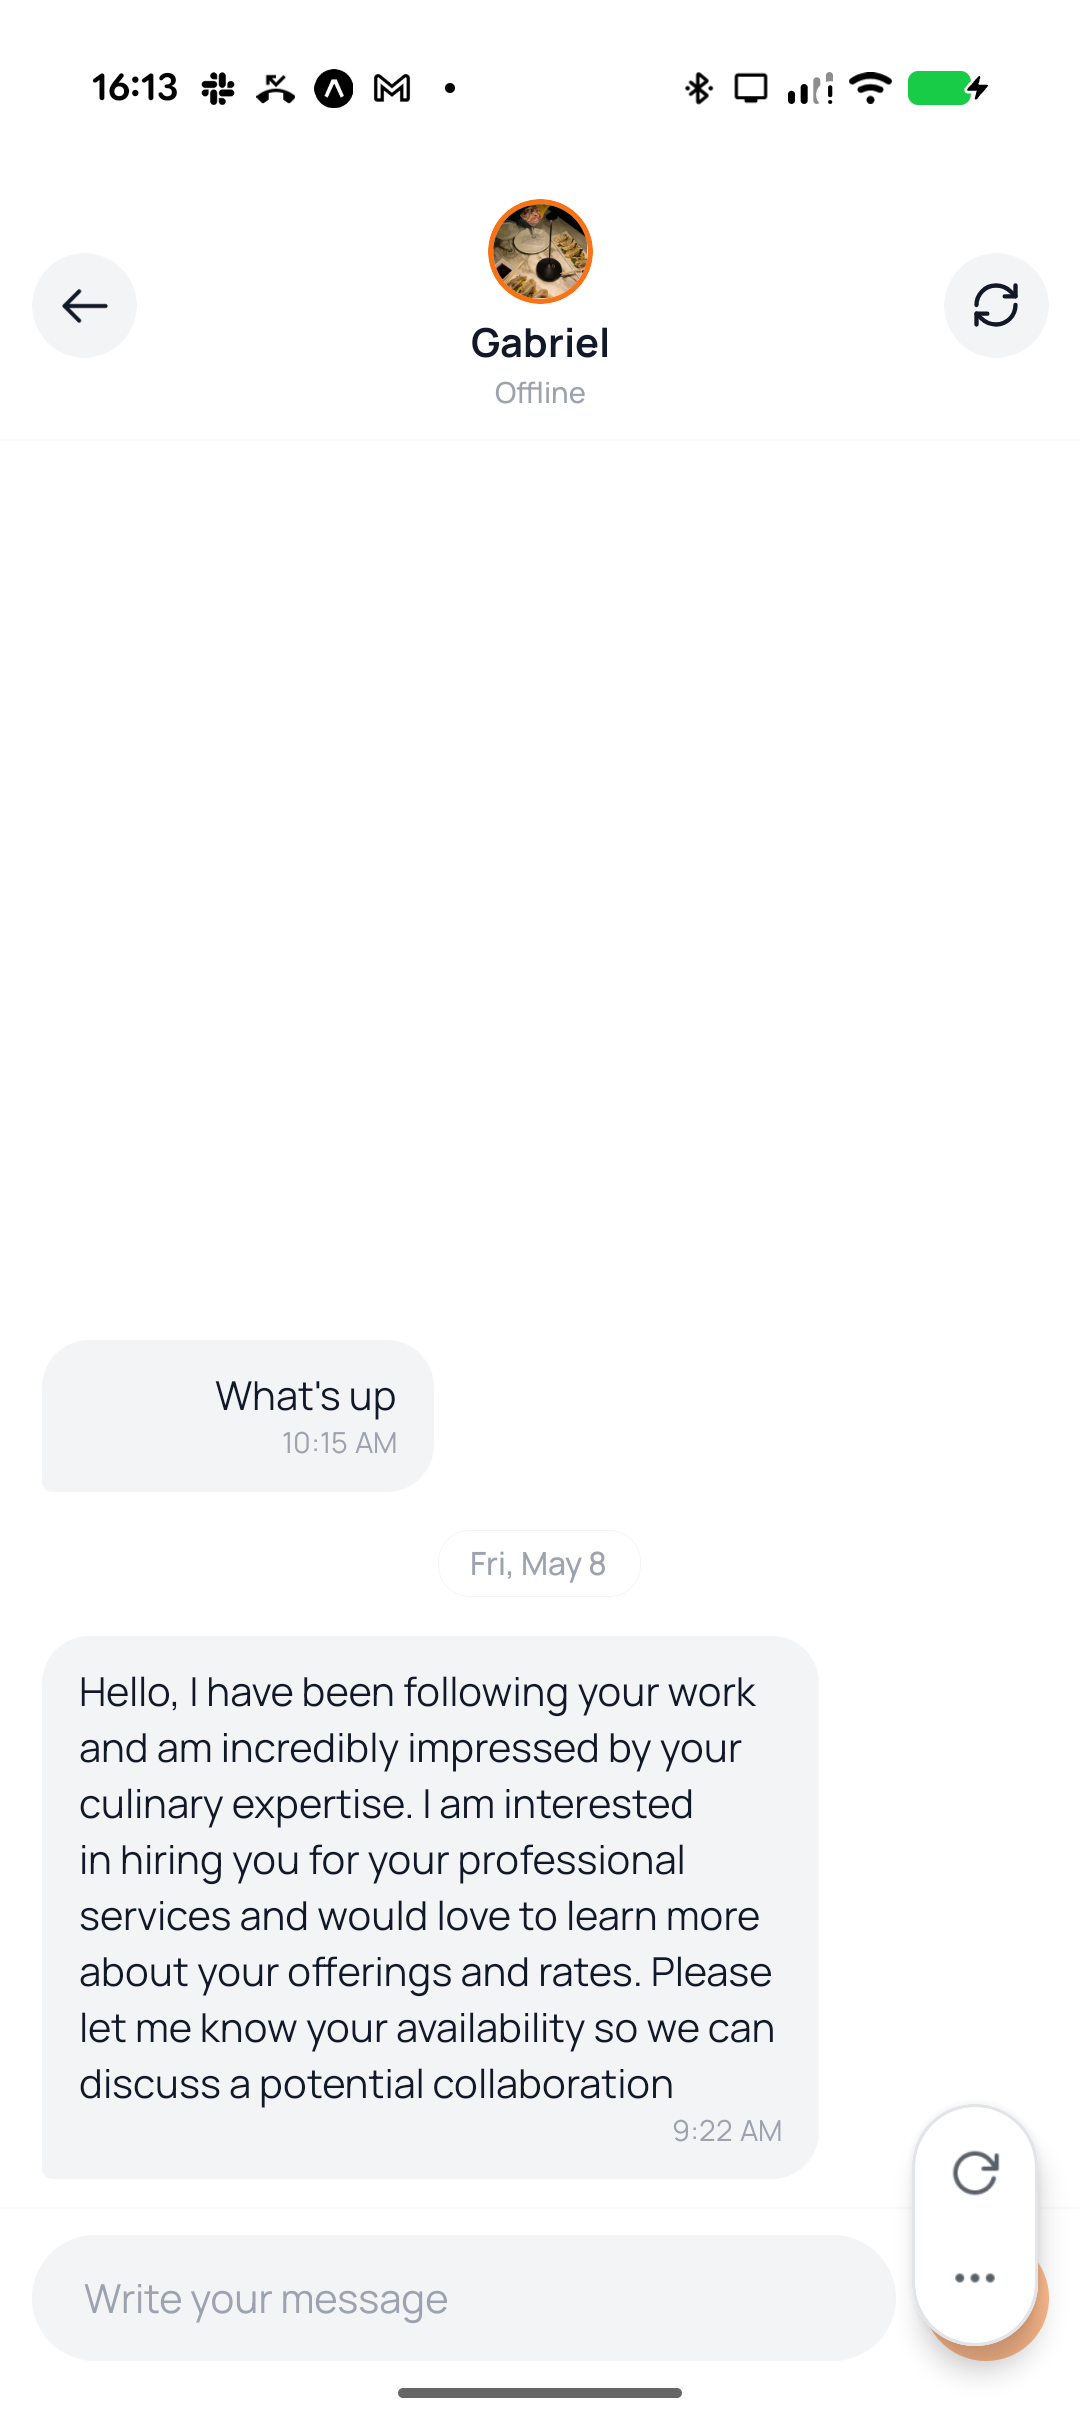Tap the refresh sync icon in header

pos(996,305)
